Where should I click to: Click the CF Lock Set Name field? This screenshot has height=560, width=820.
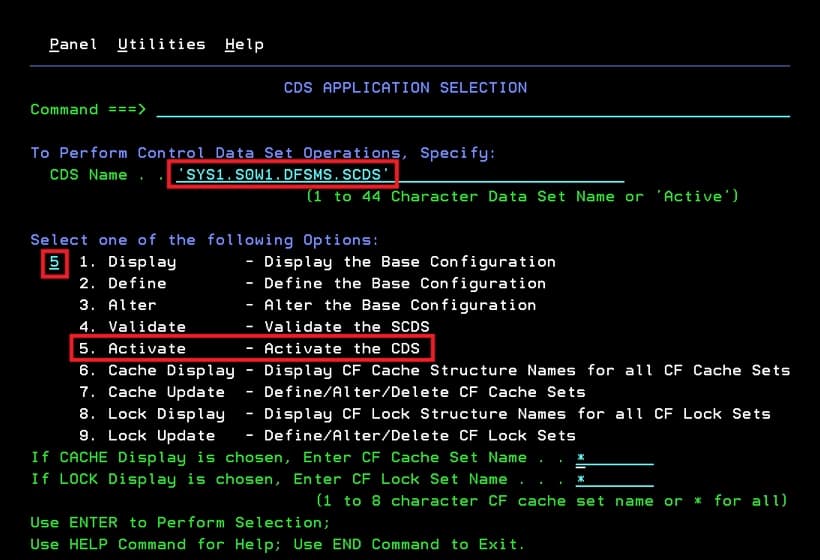click(614, 480)
